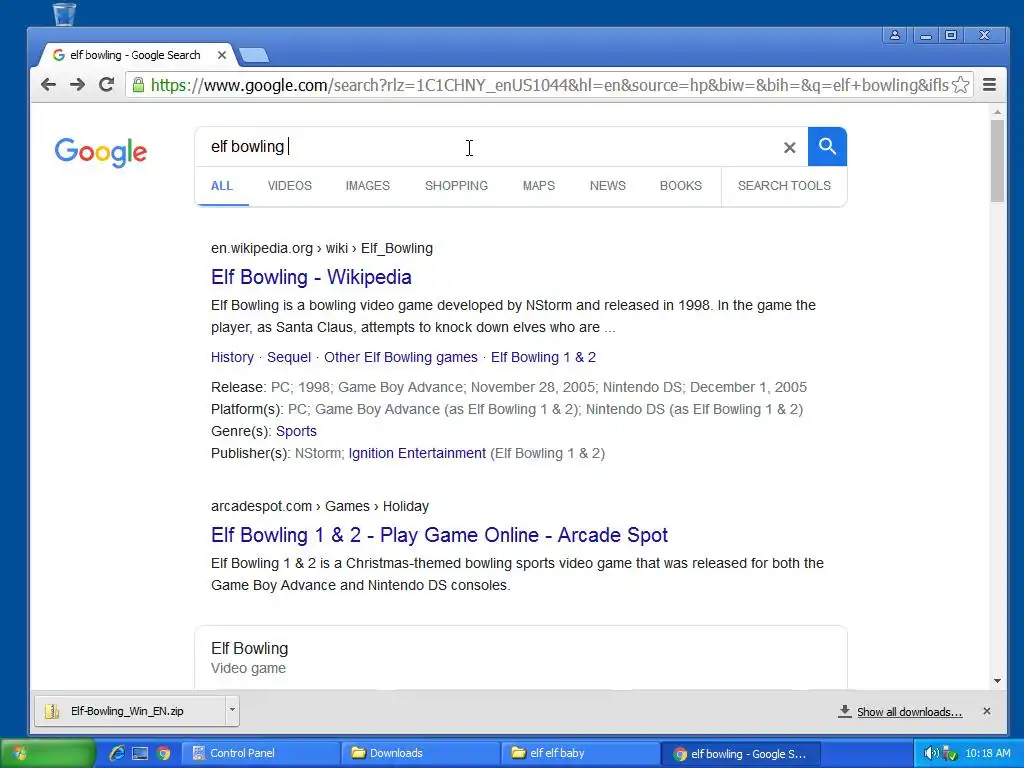Click the Show Desktop quick launch icon
The height and width of the screenshot is (768, 1024).
point(140,753)
